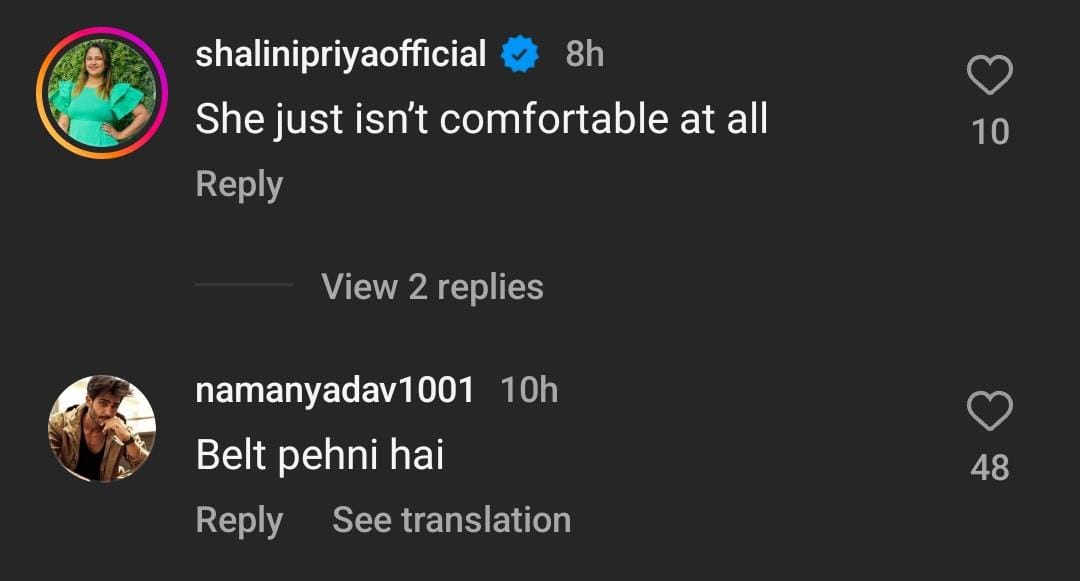Reply to the 'Belt pehni hai' comment
This screenshot has width=1080, height=581.
239,520
